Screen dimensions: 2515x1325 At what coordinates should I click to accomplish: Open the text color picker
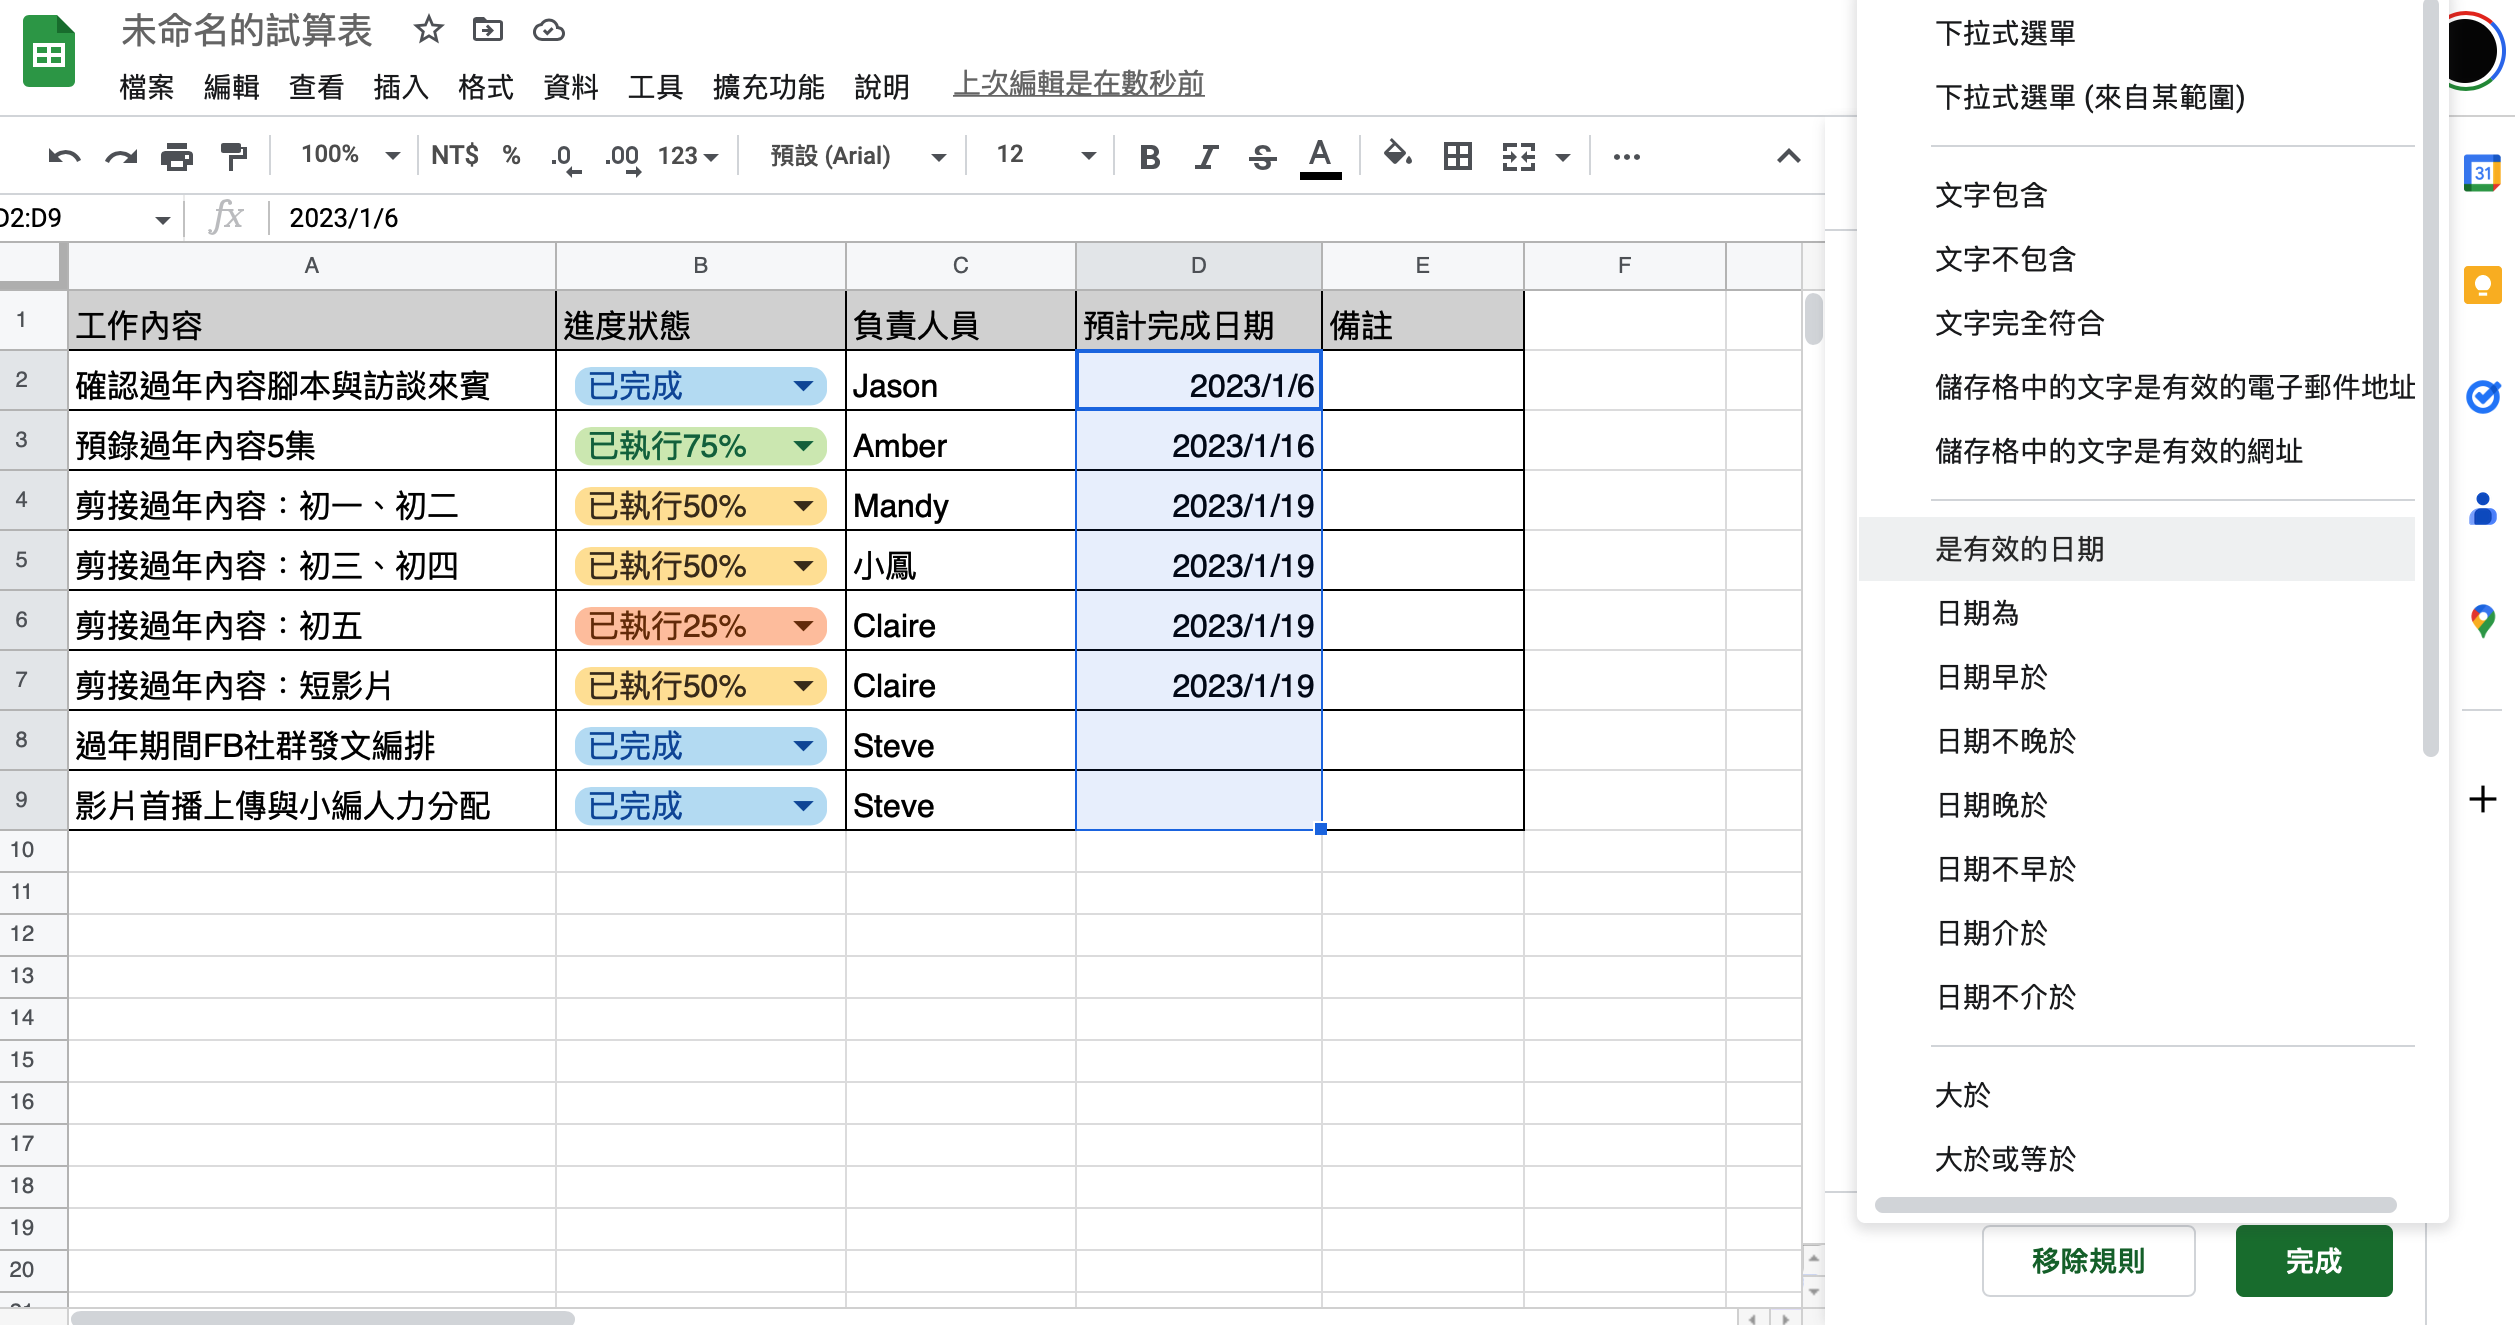(1319, 156)
